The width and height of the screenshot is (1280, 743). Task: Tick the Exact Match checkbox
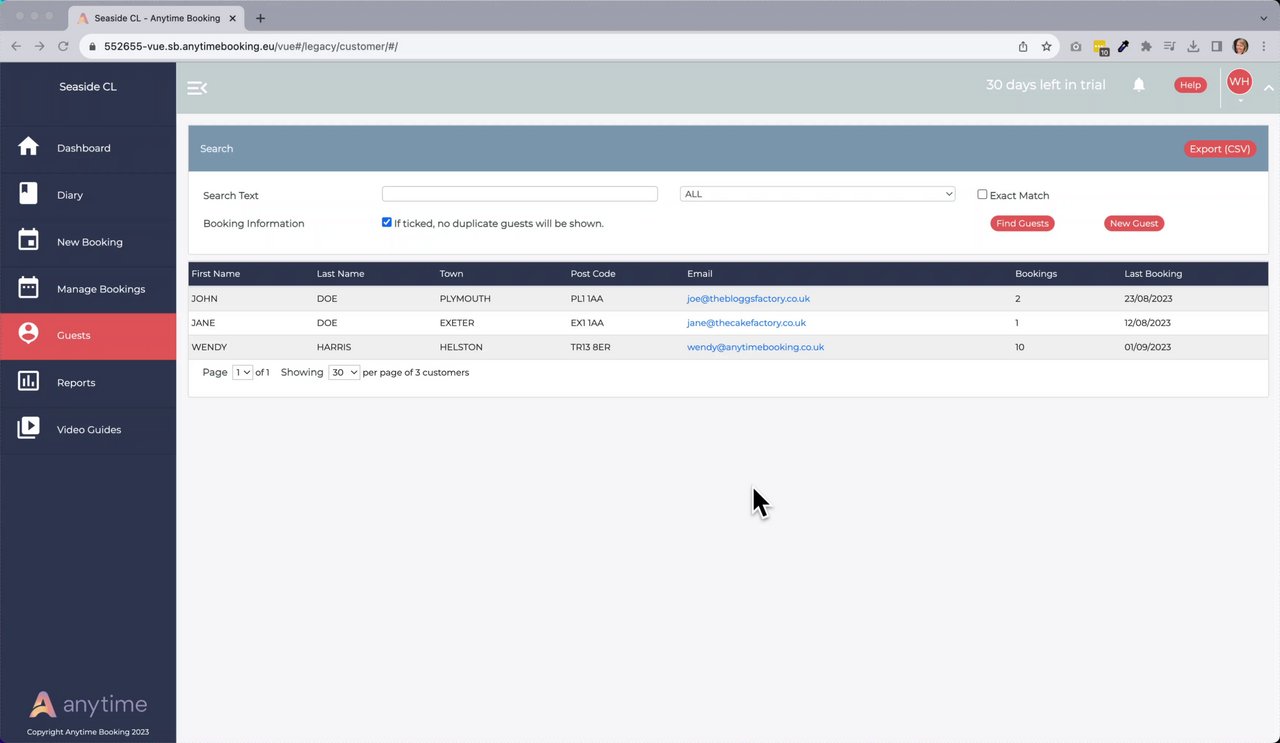(x=982, y=194)
